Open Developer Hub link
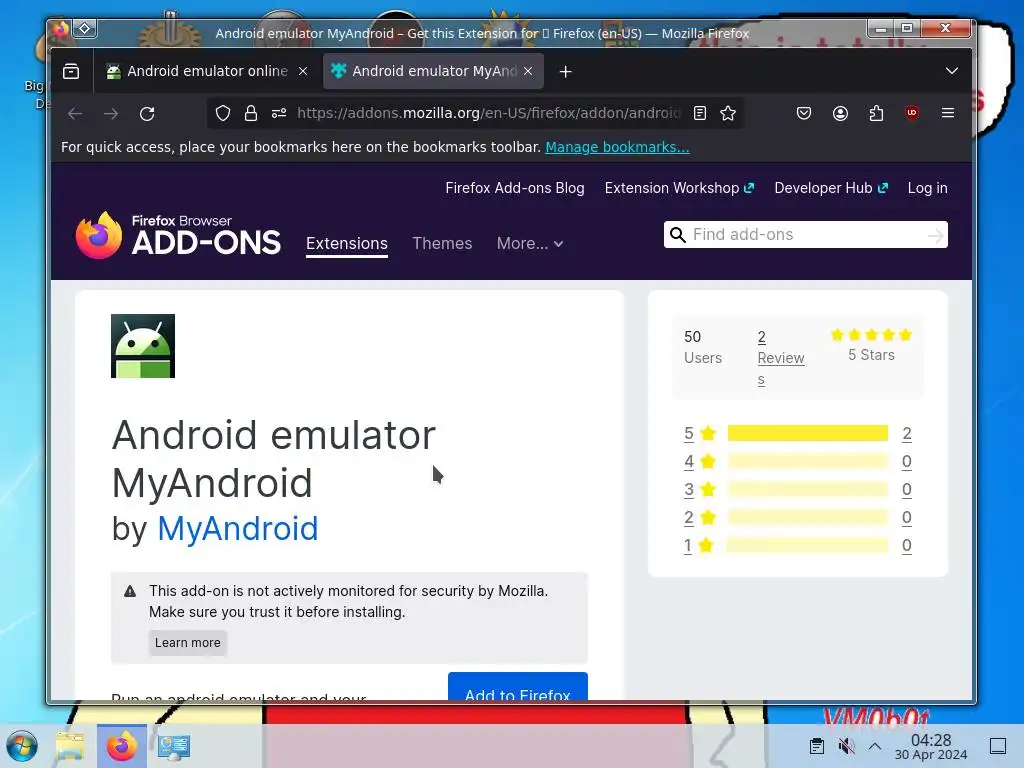 tap(831, 188)
